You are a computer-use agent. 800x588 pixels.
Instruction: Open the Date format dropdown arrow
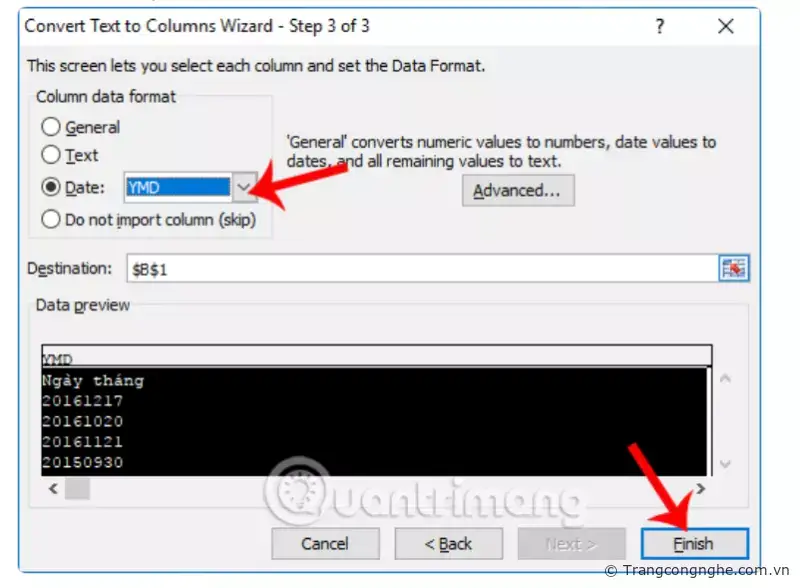point(244,187)
